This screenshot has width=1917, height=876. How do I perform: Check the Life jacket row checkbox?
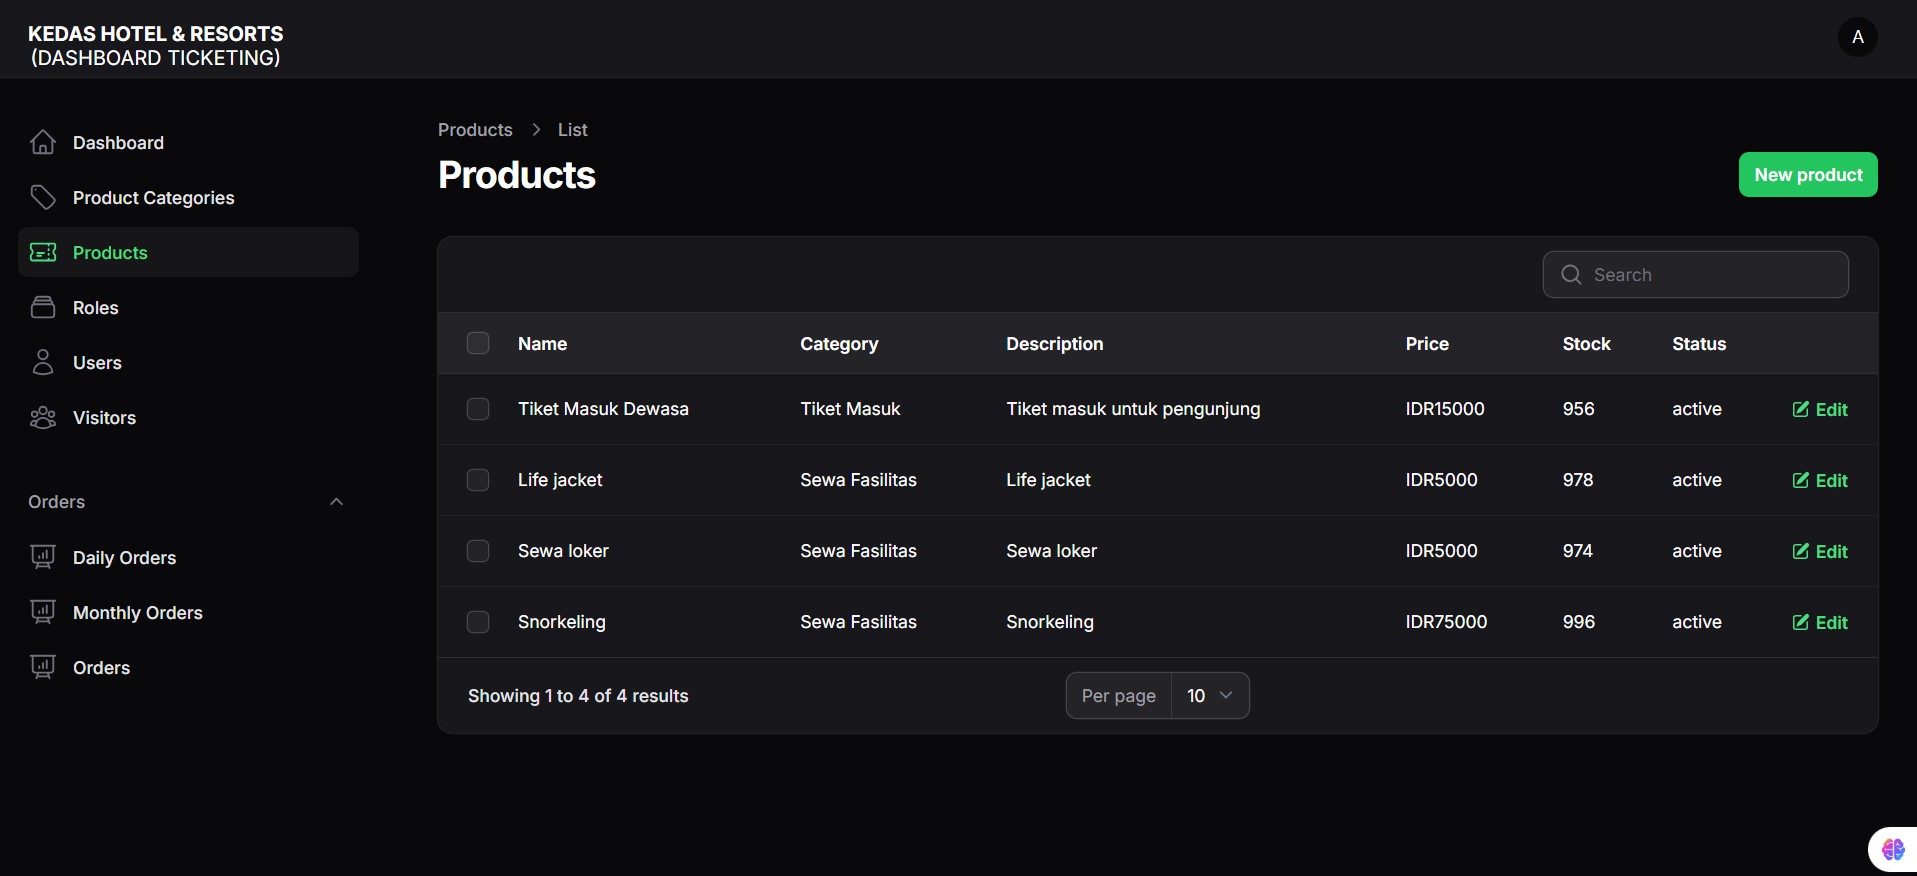tap(478, 480)
